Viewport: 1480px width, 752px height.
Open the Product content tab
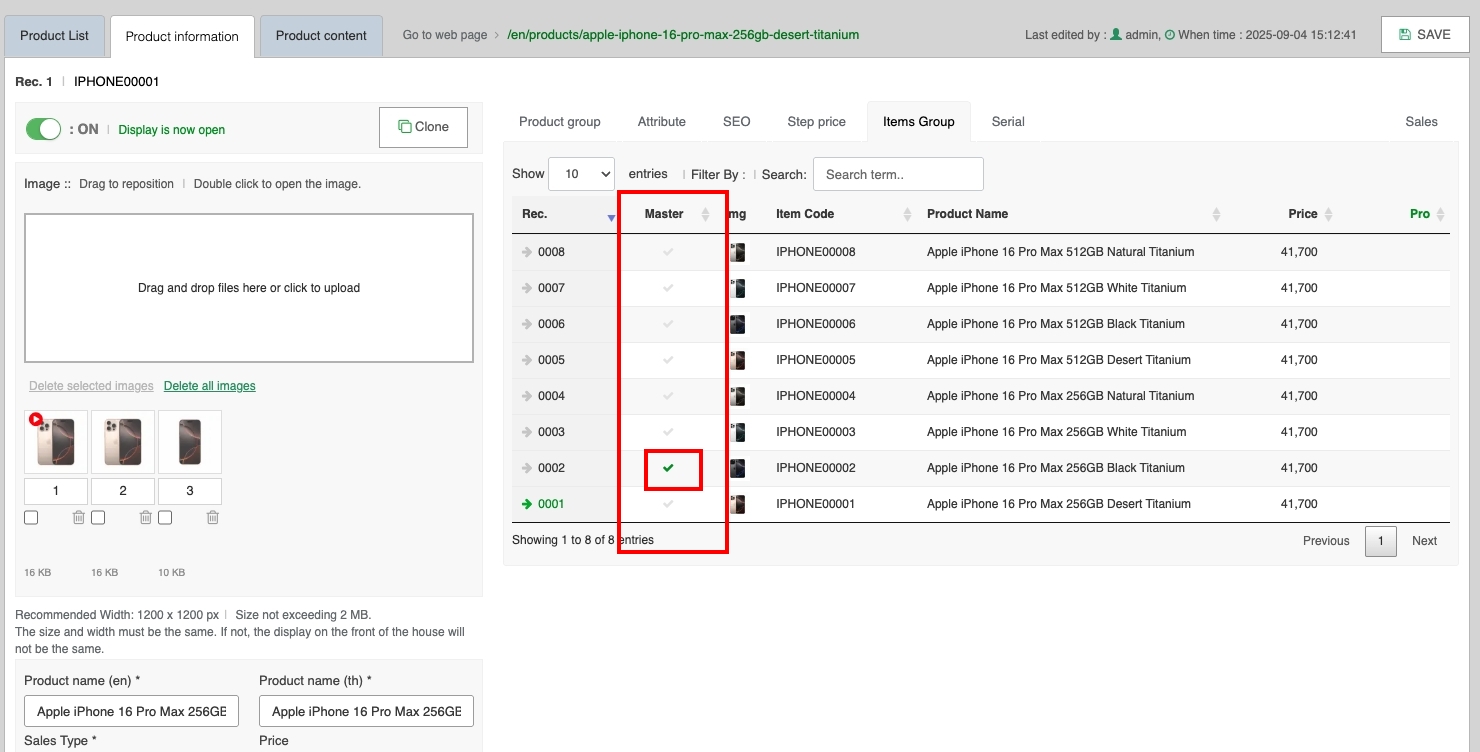(x=321, y=36)
